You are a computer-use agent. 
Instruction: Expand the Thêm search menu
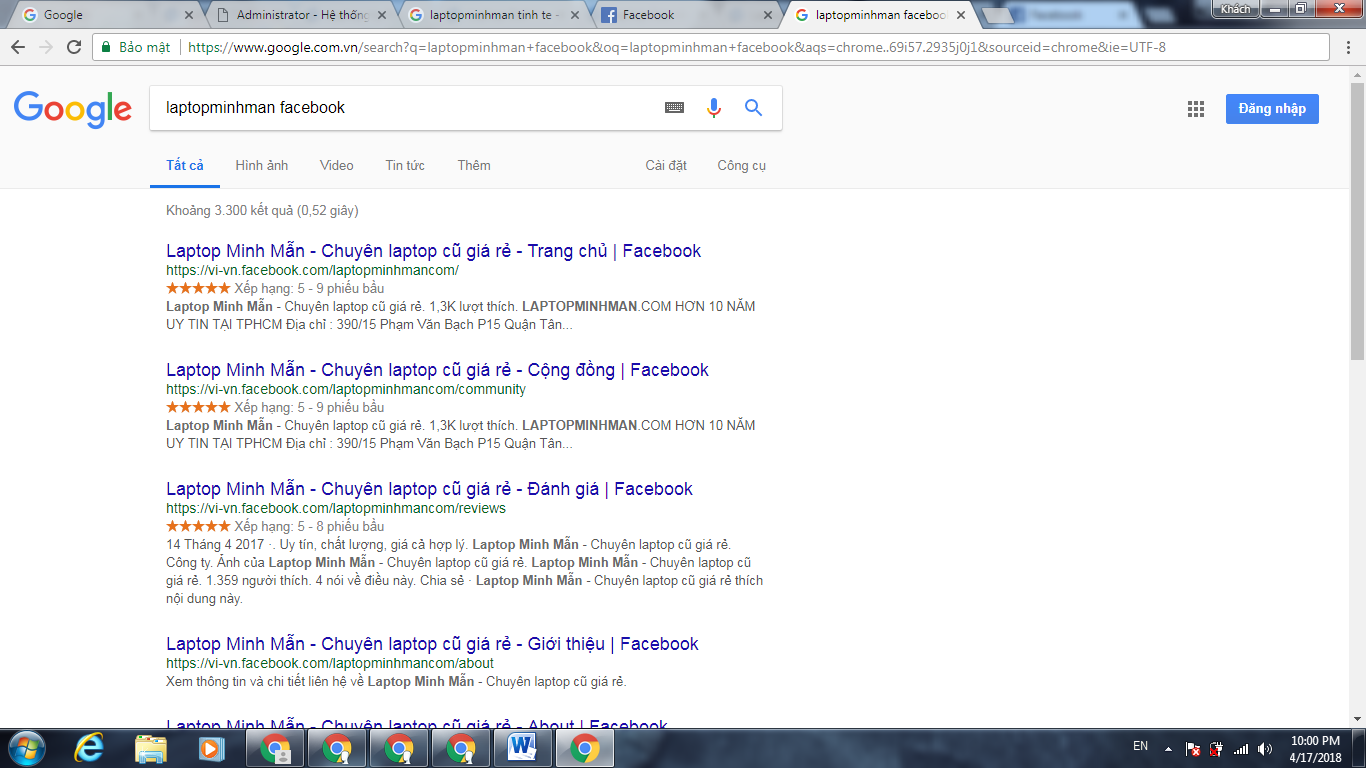click(474, 165)
